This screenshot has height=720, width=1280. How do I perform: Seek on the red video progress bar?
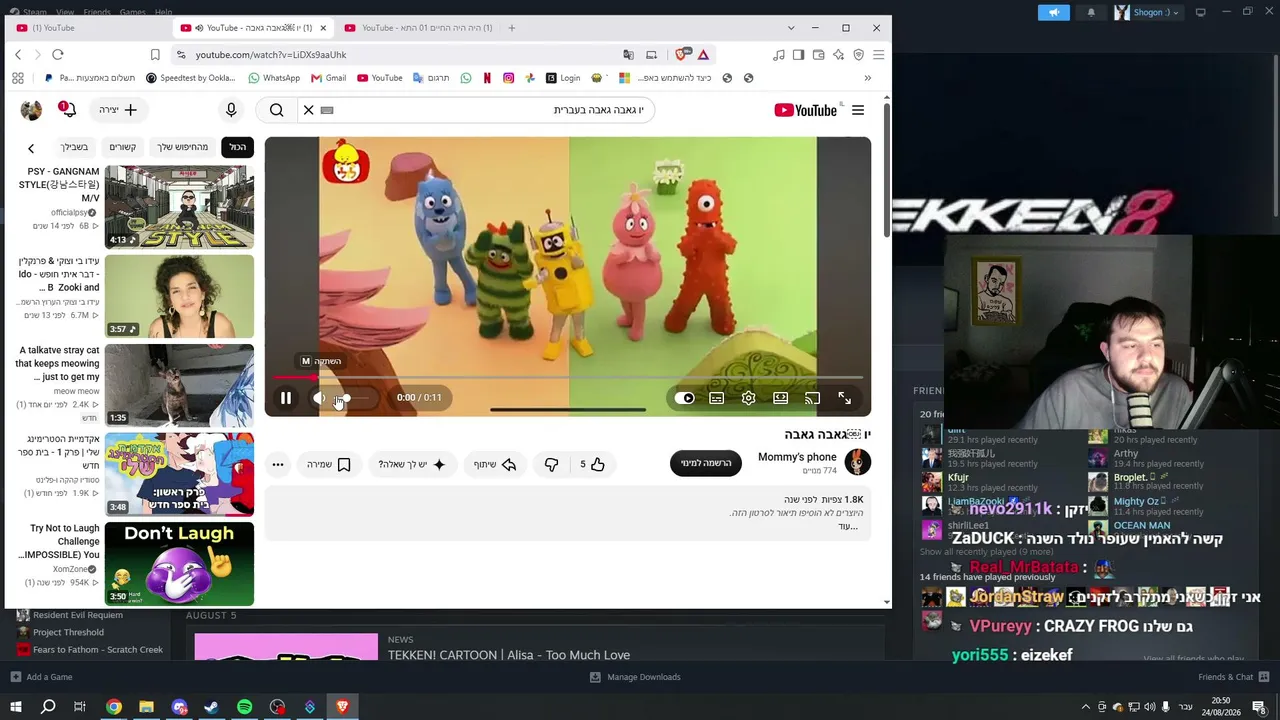click(567, 378)
